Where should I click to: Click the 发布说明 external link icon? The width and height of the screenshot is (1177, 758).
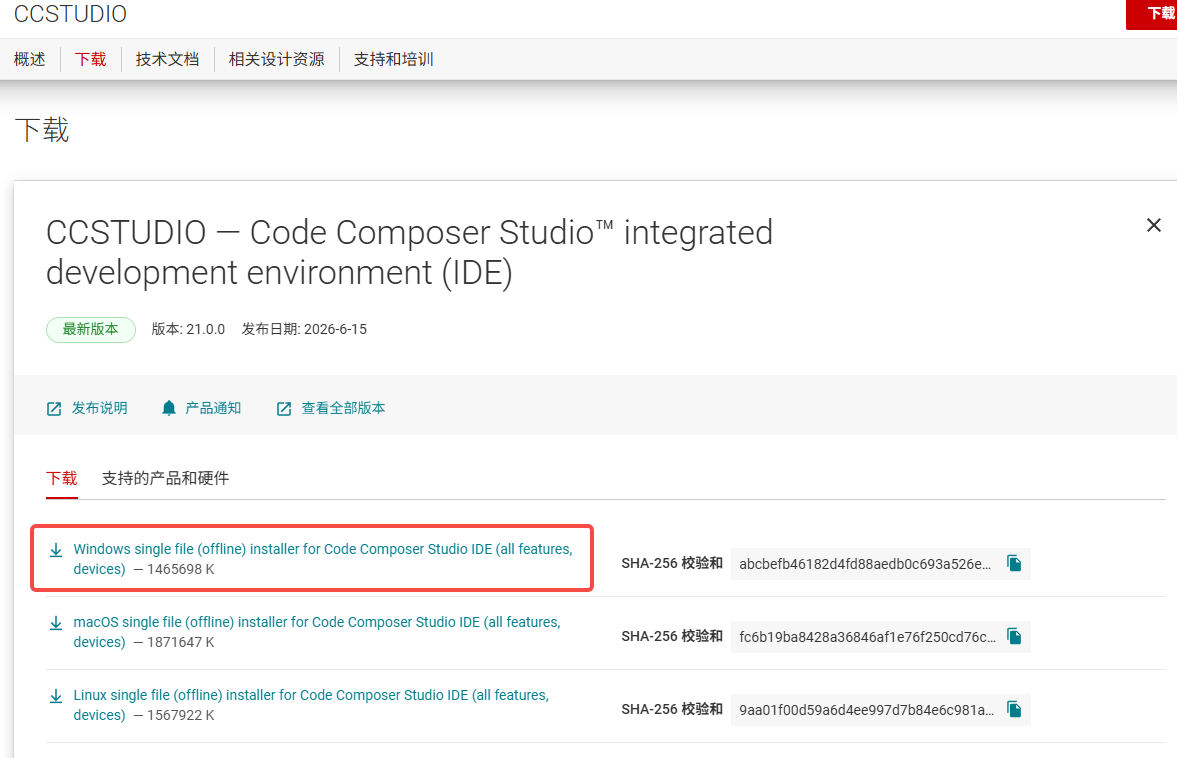[x=54, y=409]
